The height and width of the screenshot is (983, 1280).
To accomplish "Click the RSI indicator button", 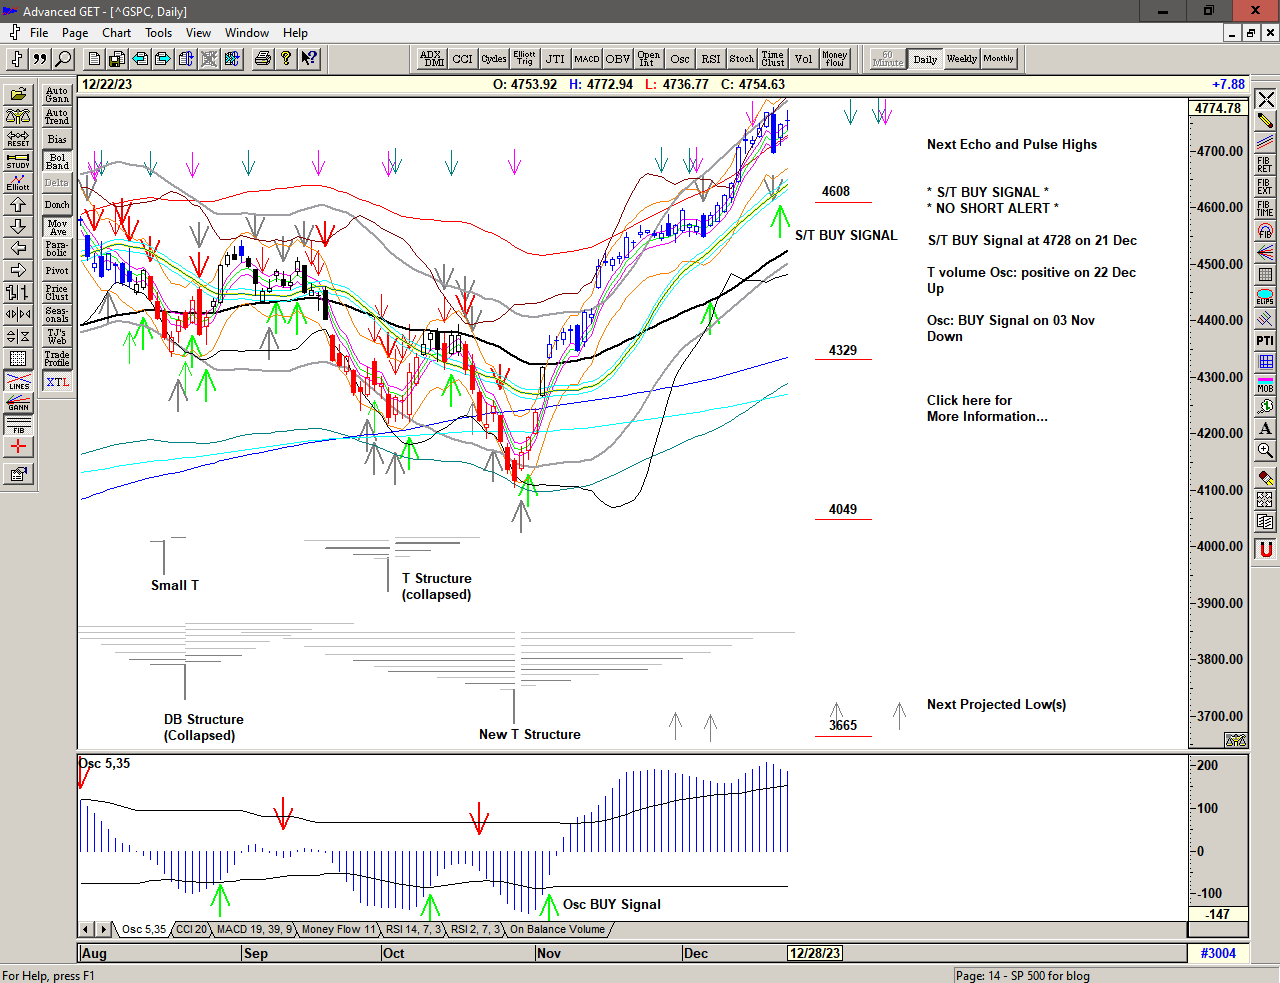I will pyautogui.click(x=710, y=59).
